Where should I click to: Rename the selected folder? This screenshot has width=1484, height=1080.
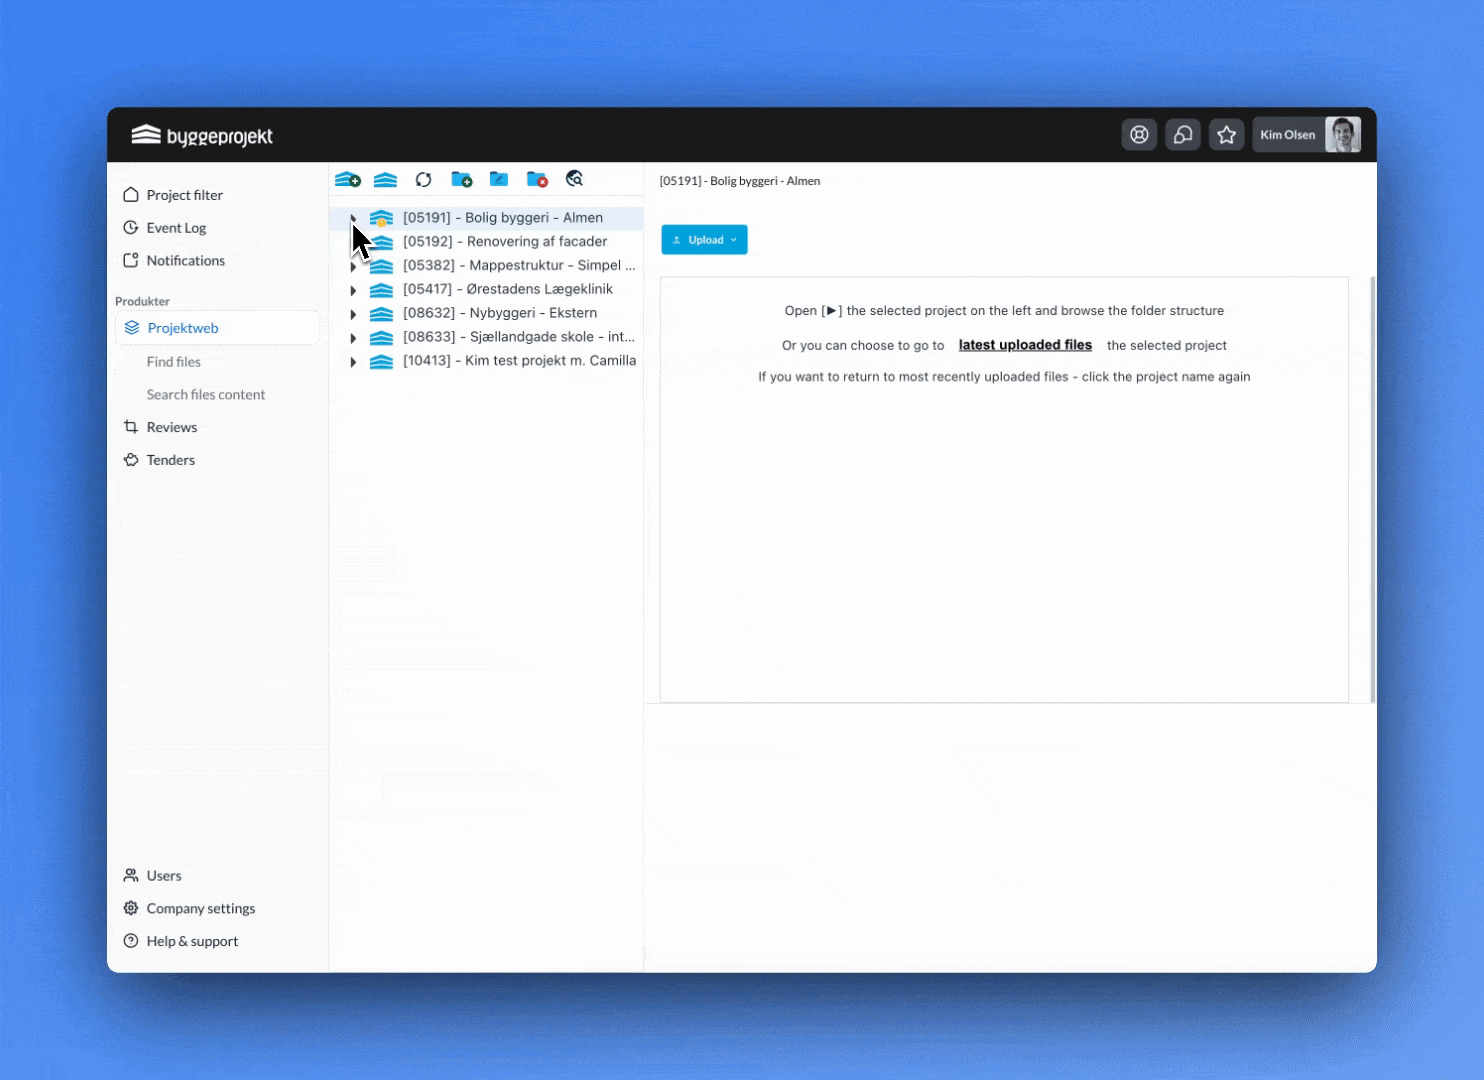[499, 179]
